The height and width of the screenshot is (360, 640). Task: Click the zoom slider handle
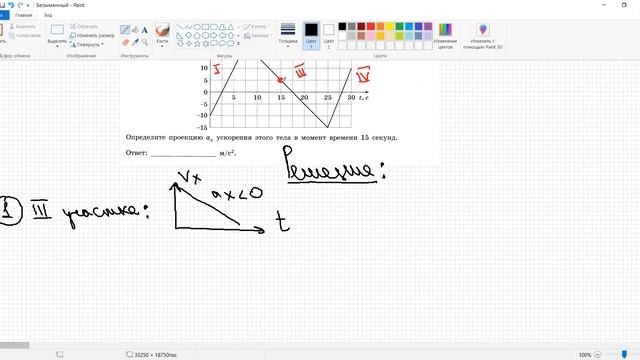point(624,354)
